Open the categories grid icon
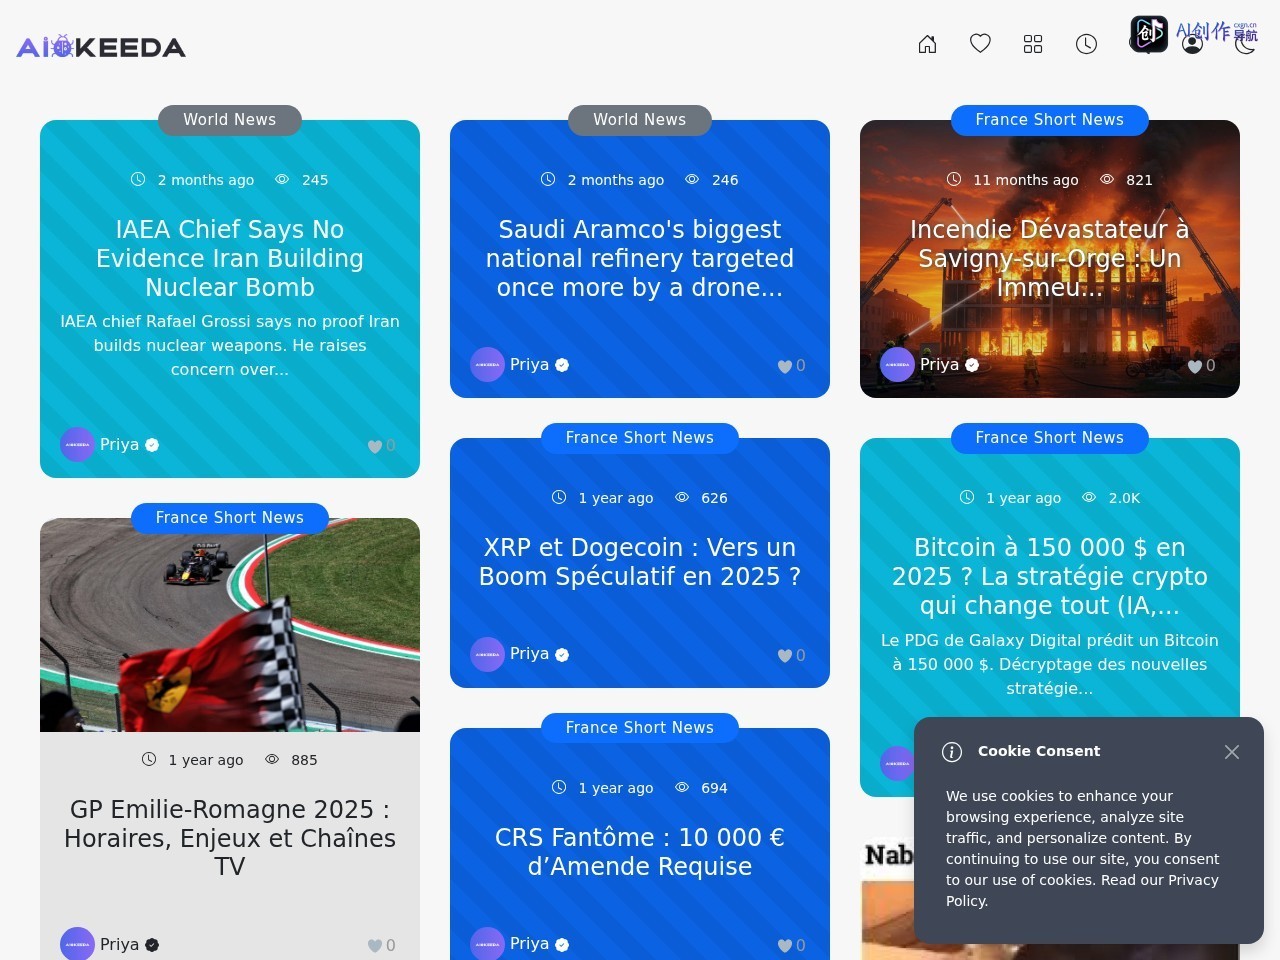This screenshot has height=960, width=1280. click(1033, 44)
